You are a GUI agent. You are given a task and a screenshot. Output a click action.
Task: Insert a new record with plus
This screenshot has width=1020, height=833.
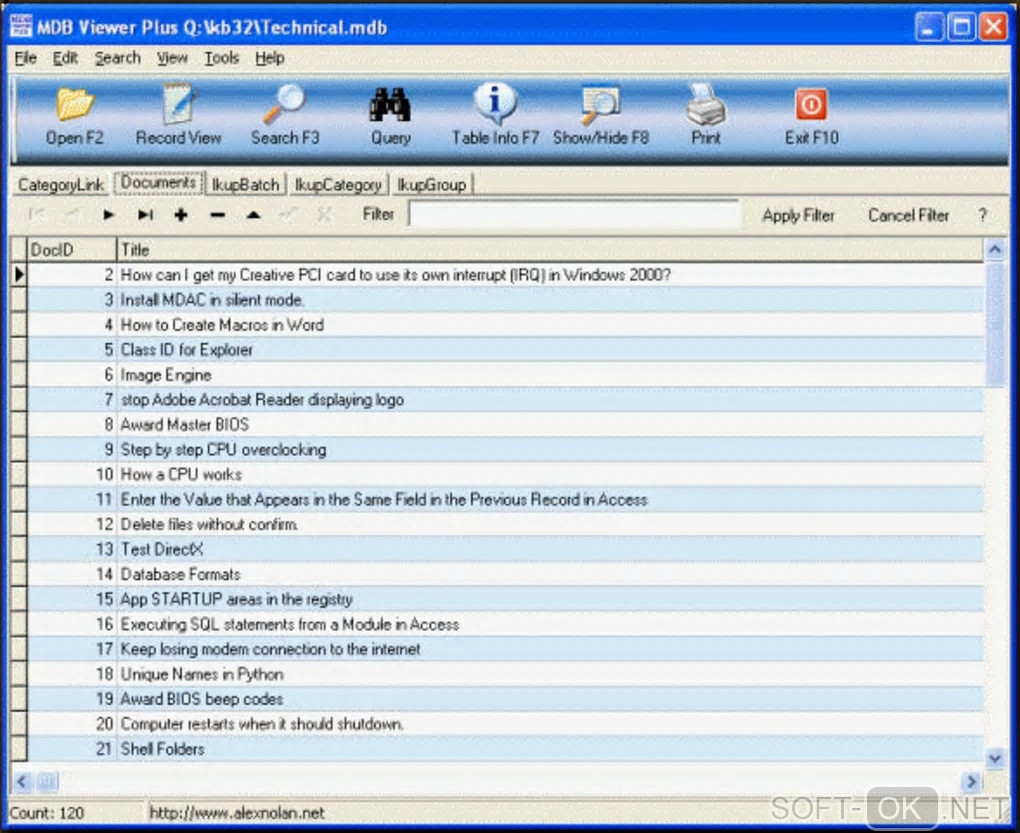[x=181, y=215]
